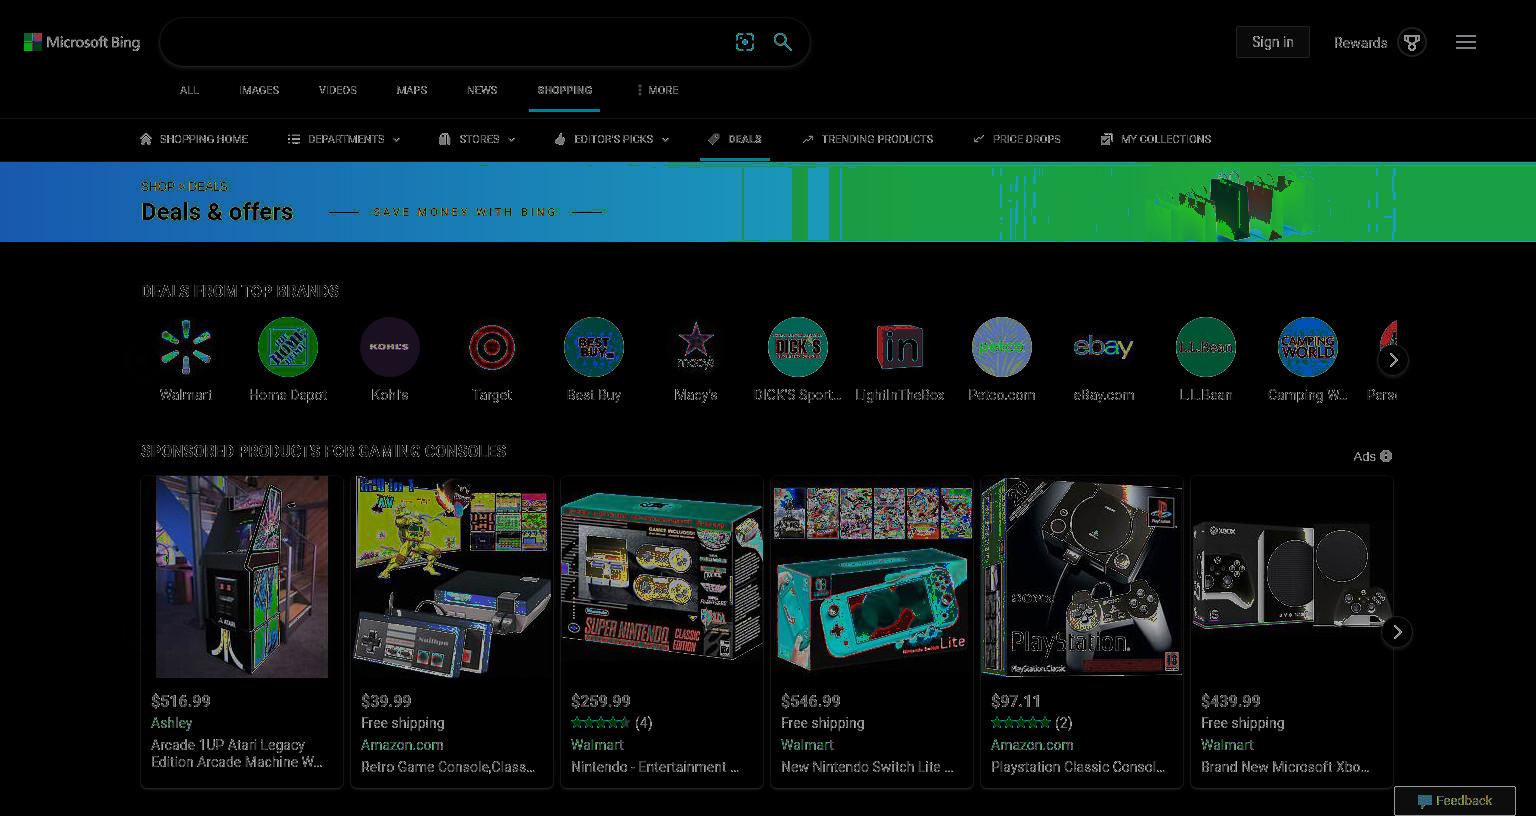Open the Feedback button
The width and height of the screenshot is (1536, 816).
(1455, 801)
